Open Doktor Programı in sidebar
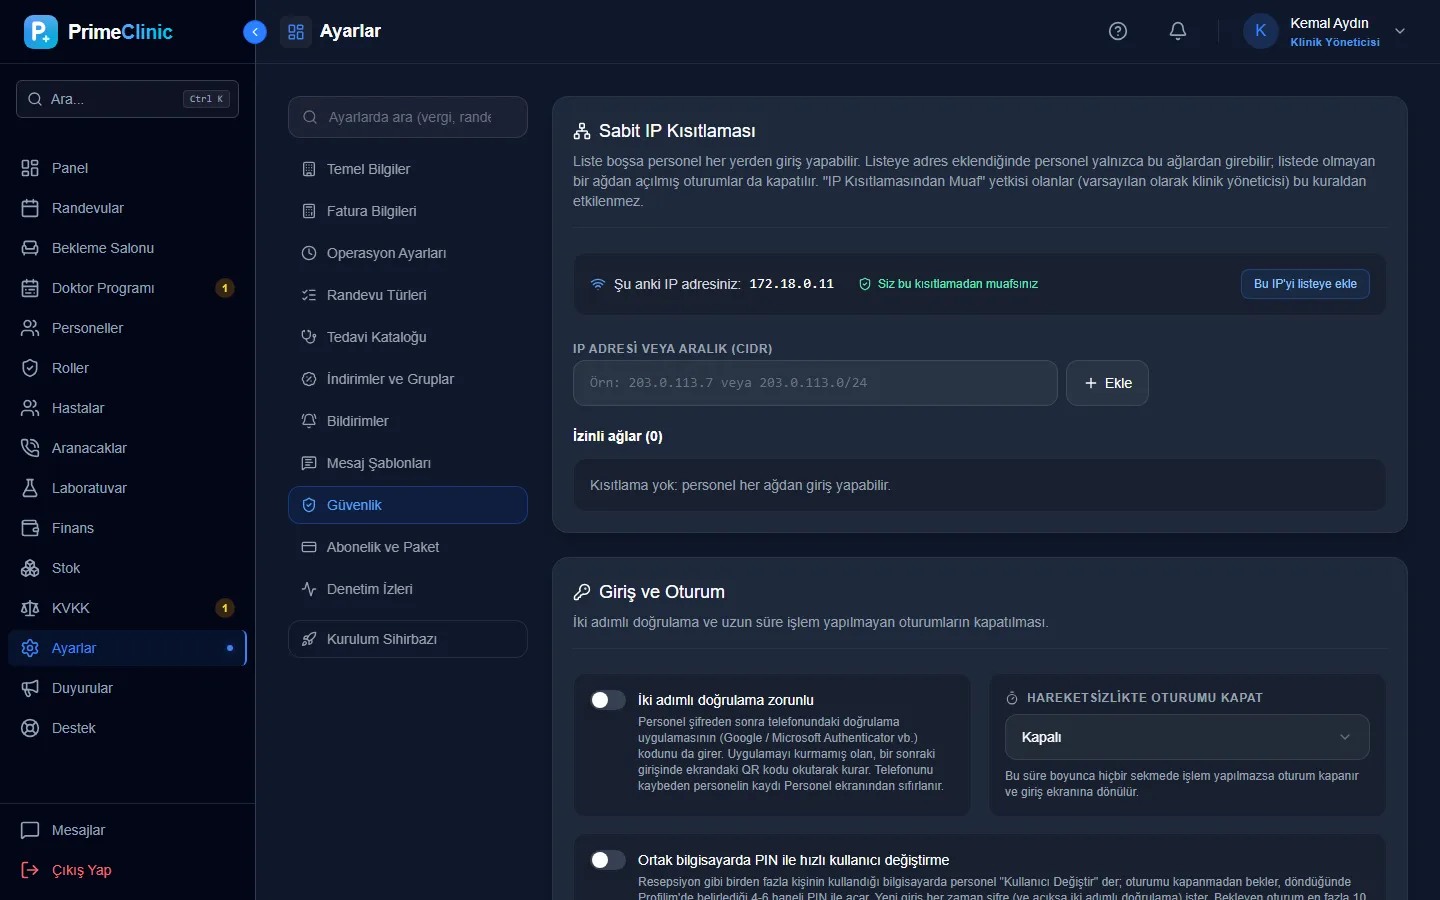Viewport: 1440px width, 900px height. tap(127, 288)
